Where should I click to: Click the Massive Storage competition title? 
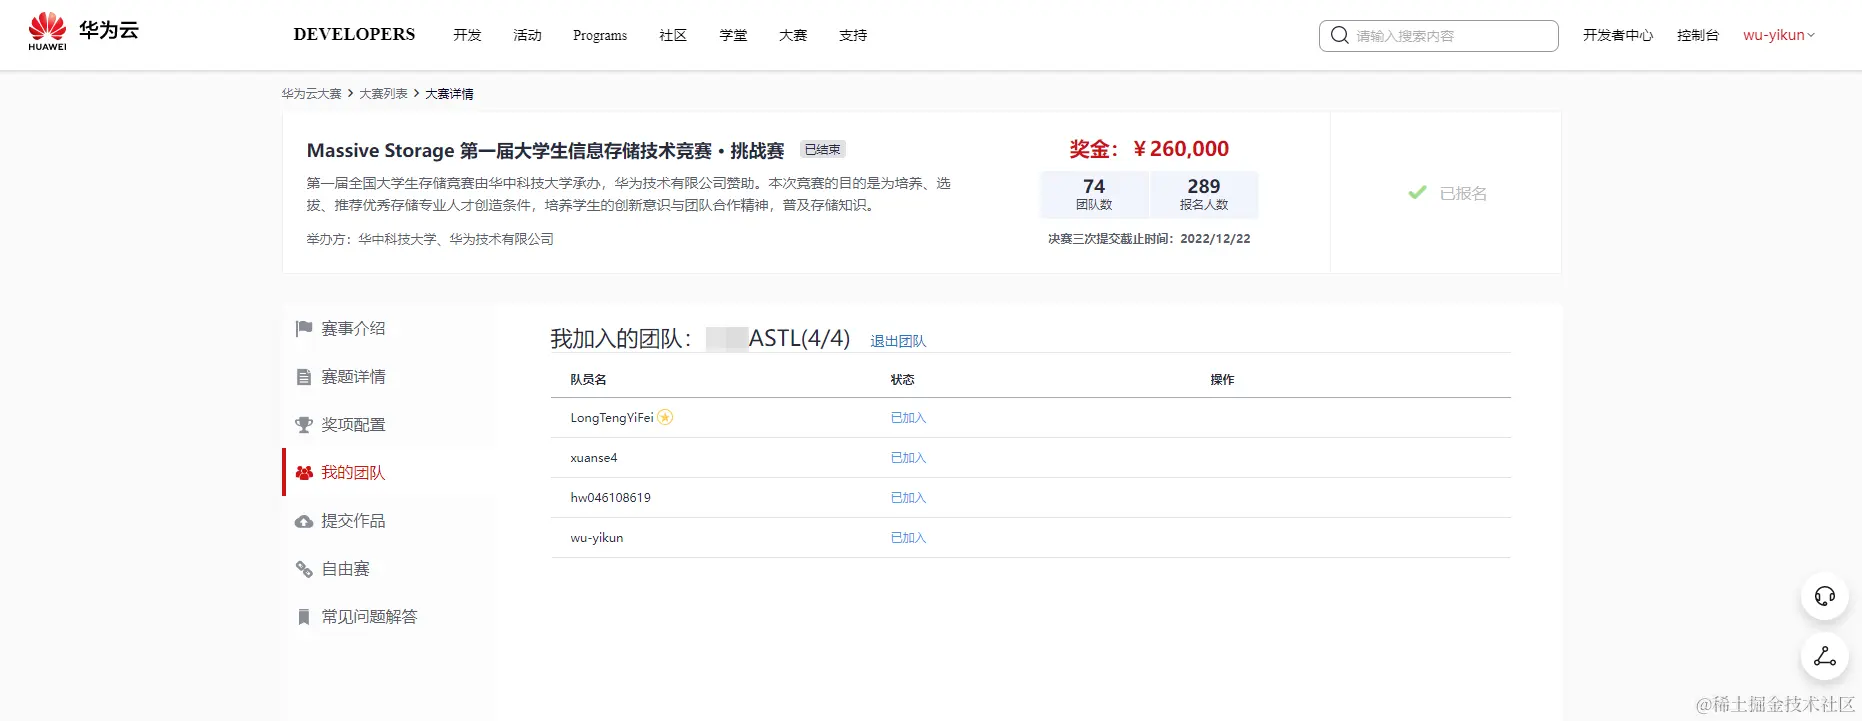tap(545, 150)
